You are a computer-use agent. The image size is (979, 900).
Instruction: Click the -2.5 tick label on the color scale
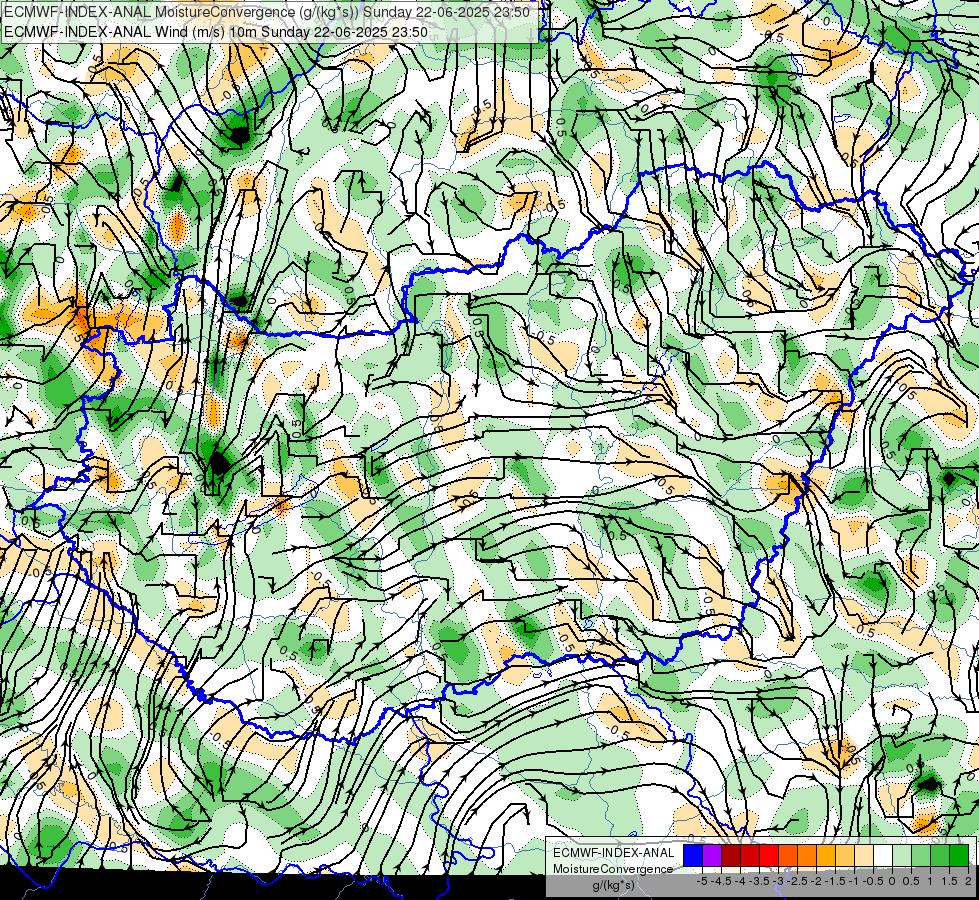[797, 881]
